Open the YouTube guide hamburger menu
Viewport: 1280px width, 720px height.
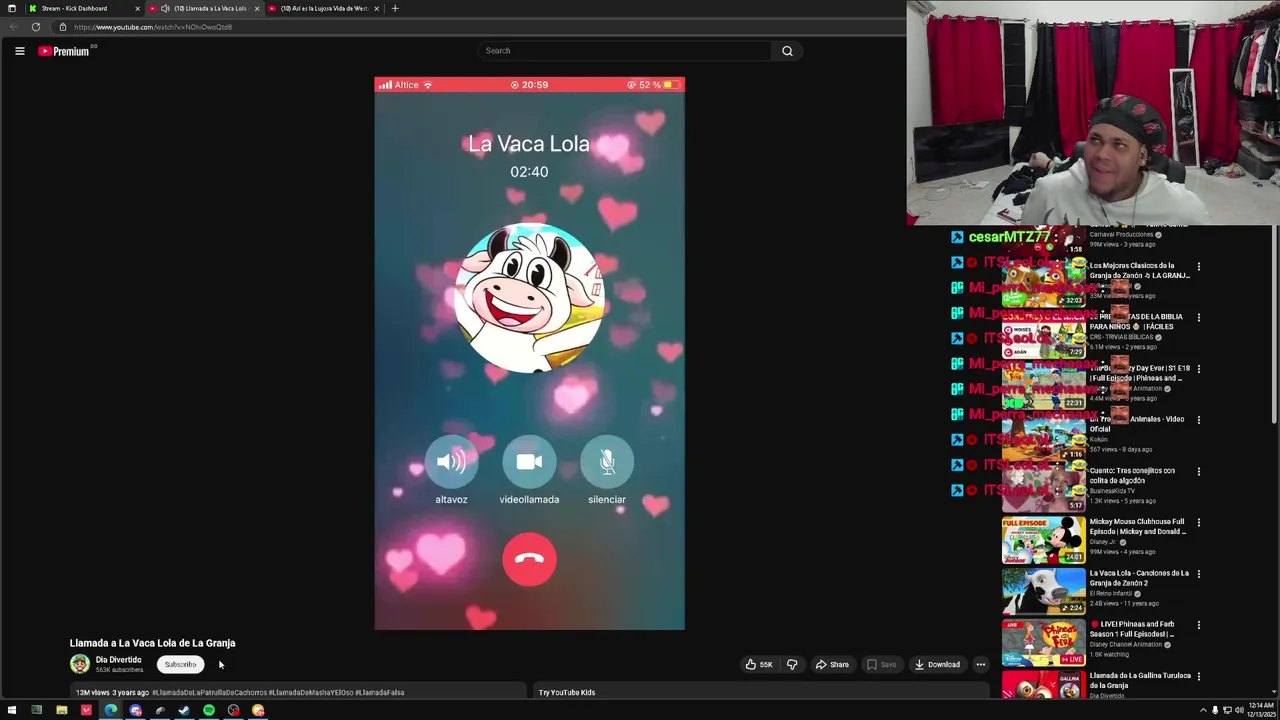coord(19,51)
